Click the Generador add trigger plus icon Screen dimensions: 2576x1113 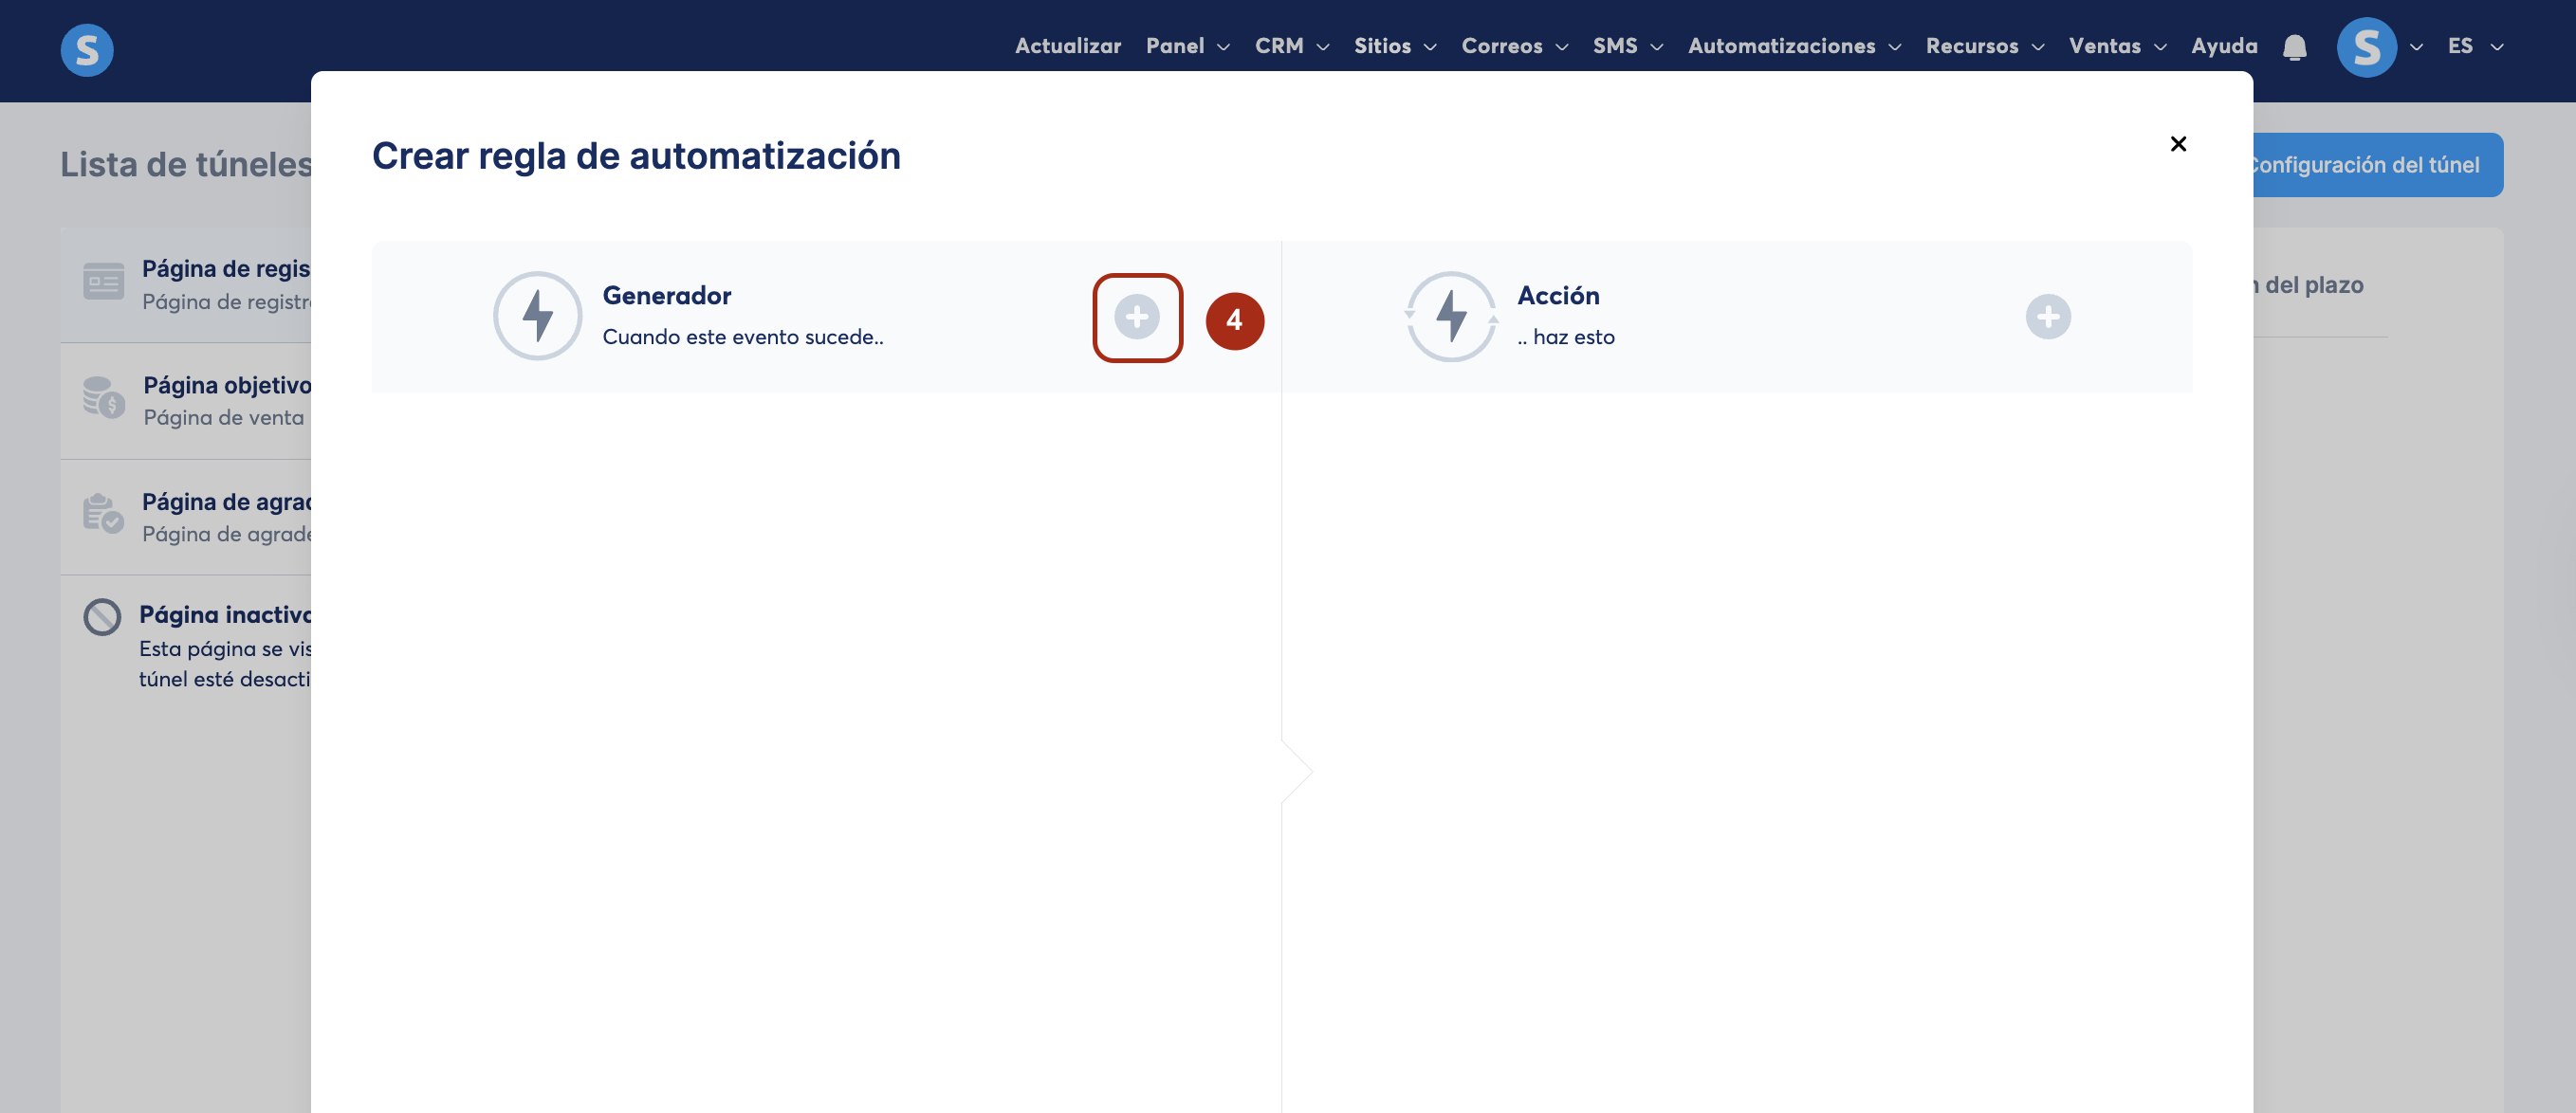click(1137, 317)
